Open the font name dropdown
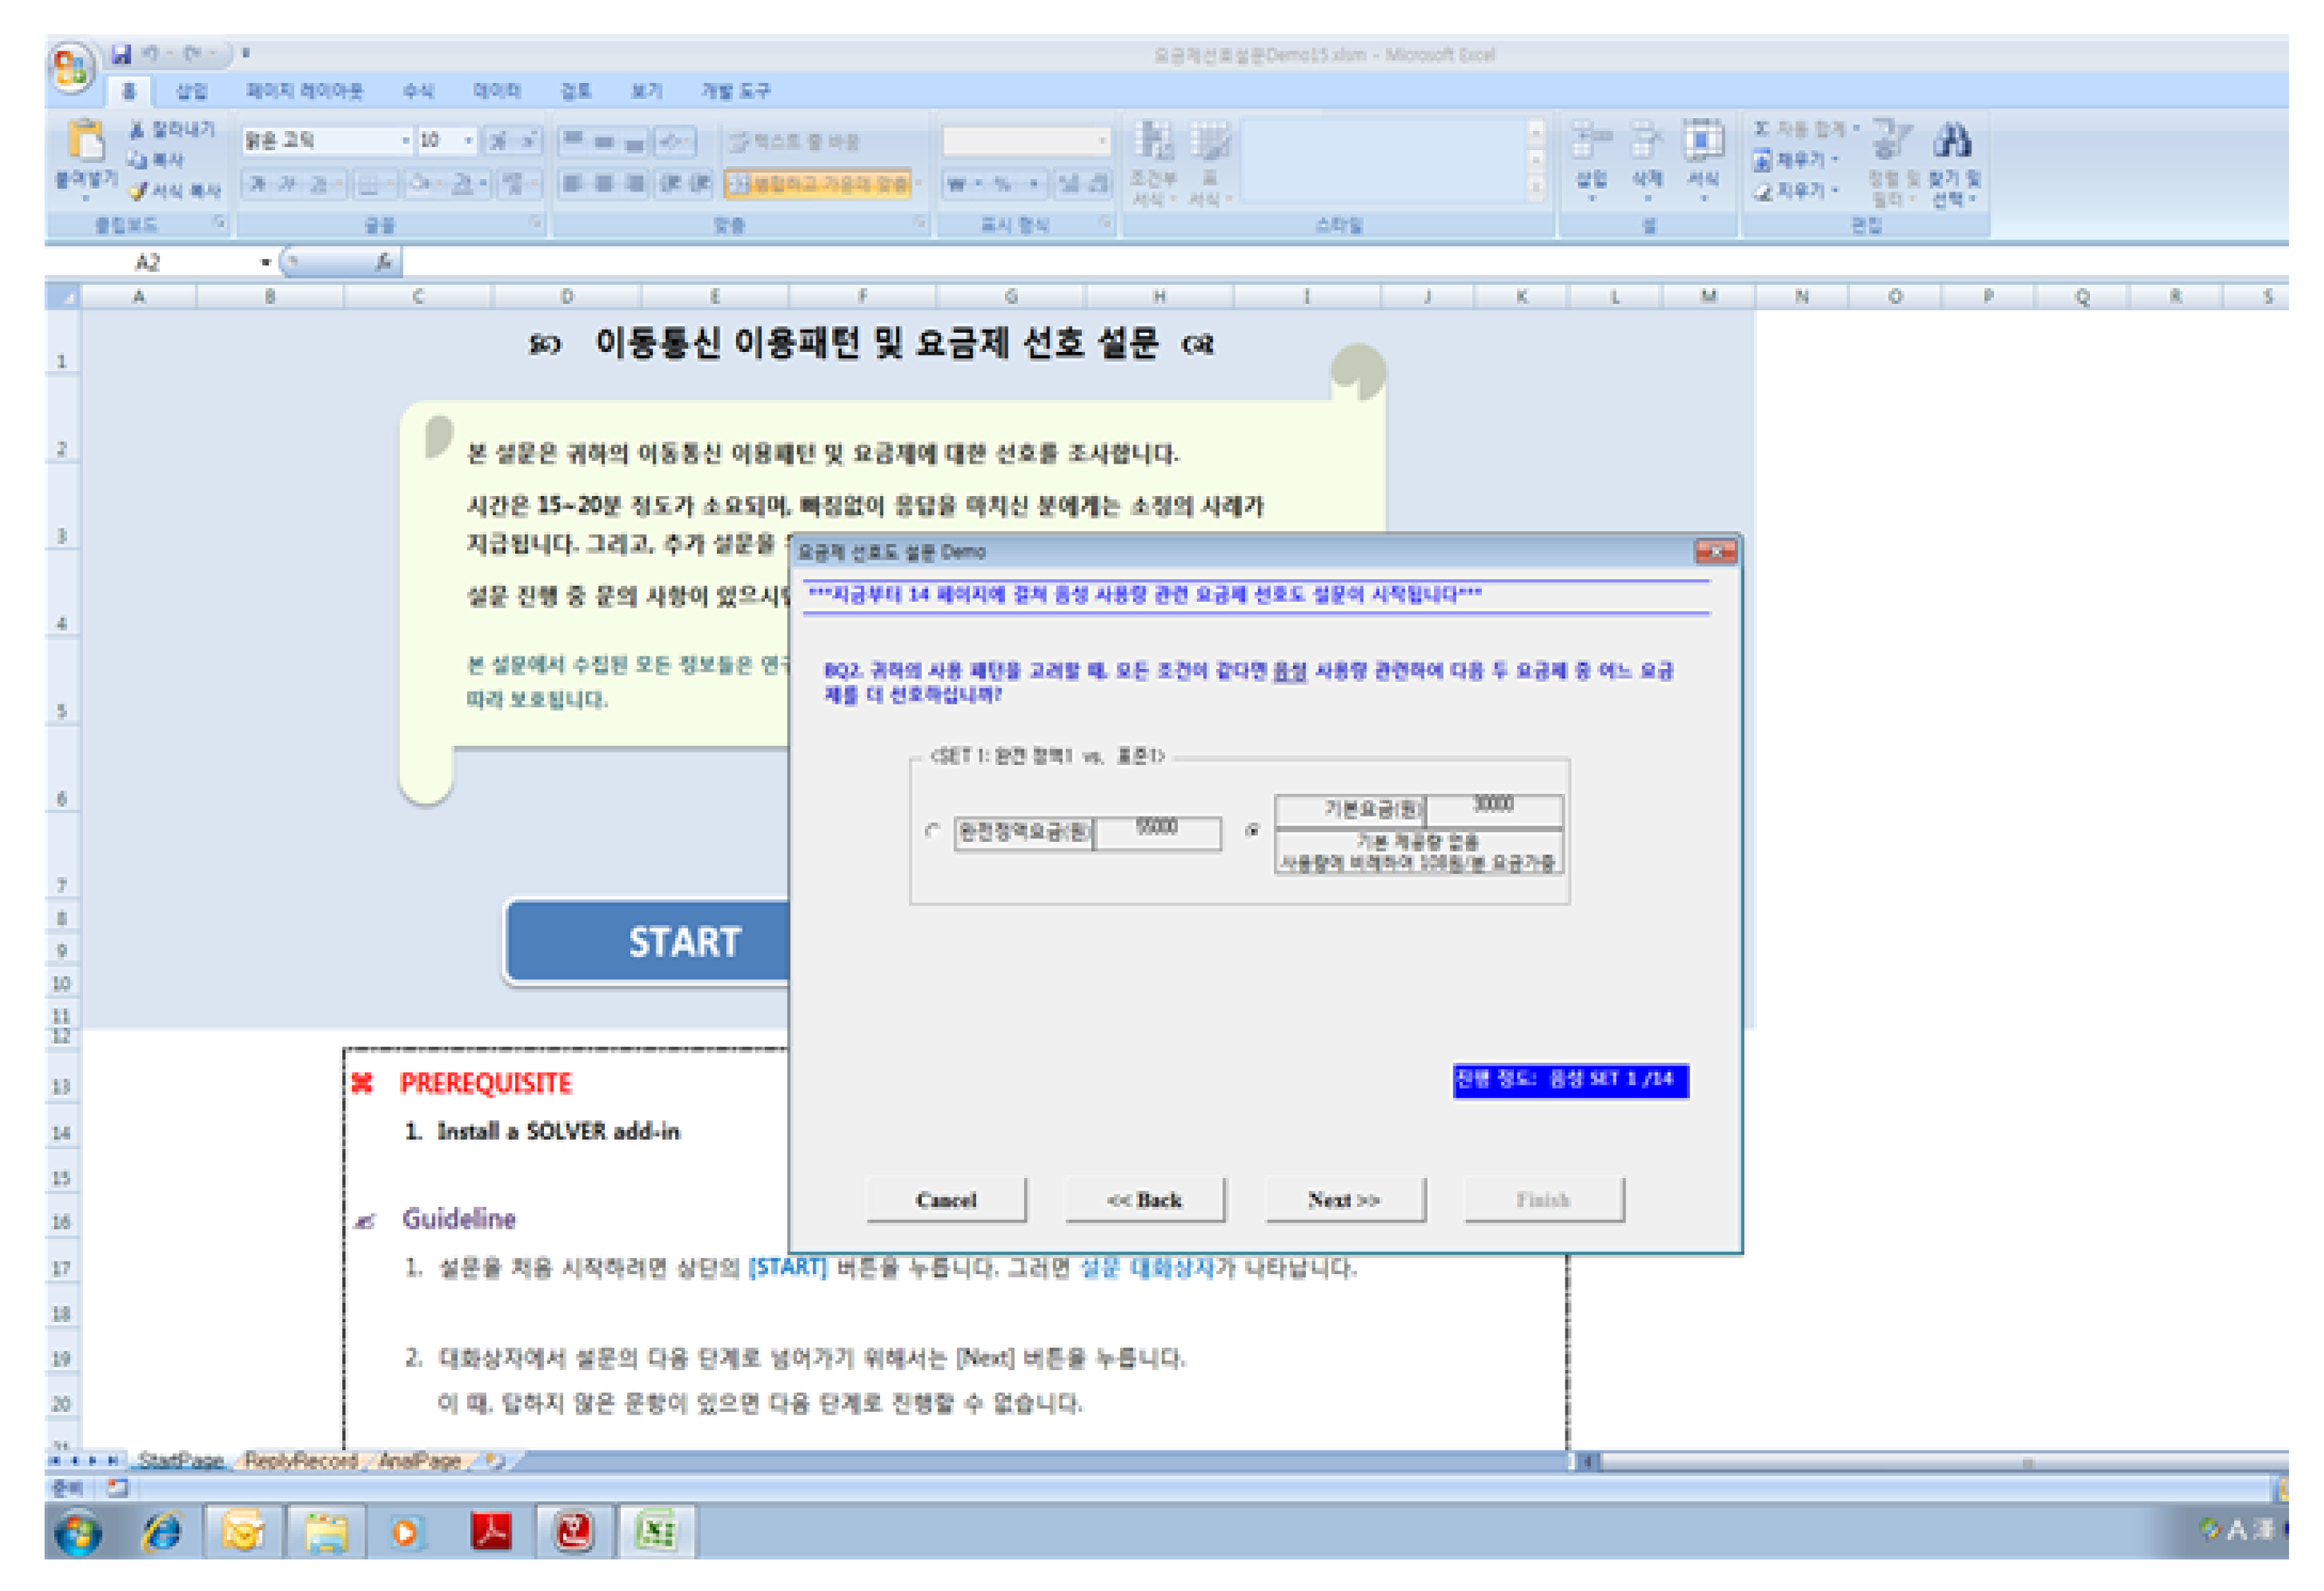This screenshot has width=2324, height=1591. pyautogui.click(x=405, y=141)
